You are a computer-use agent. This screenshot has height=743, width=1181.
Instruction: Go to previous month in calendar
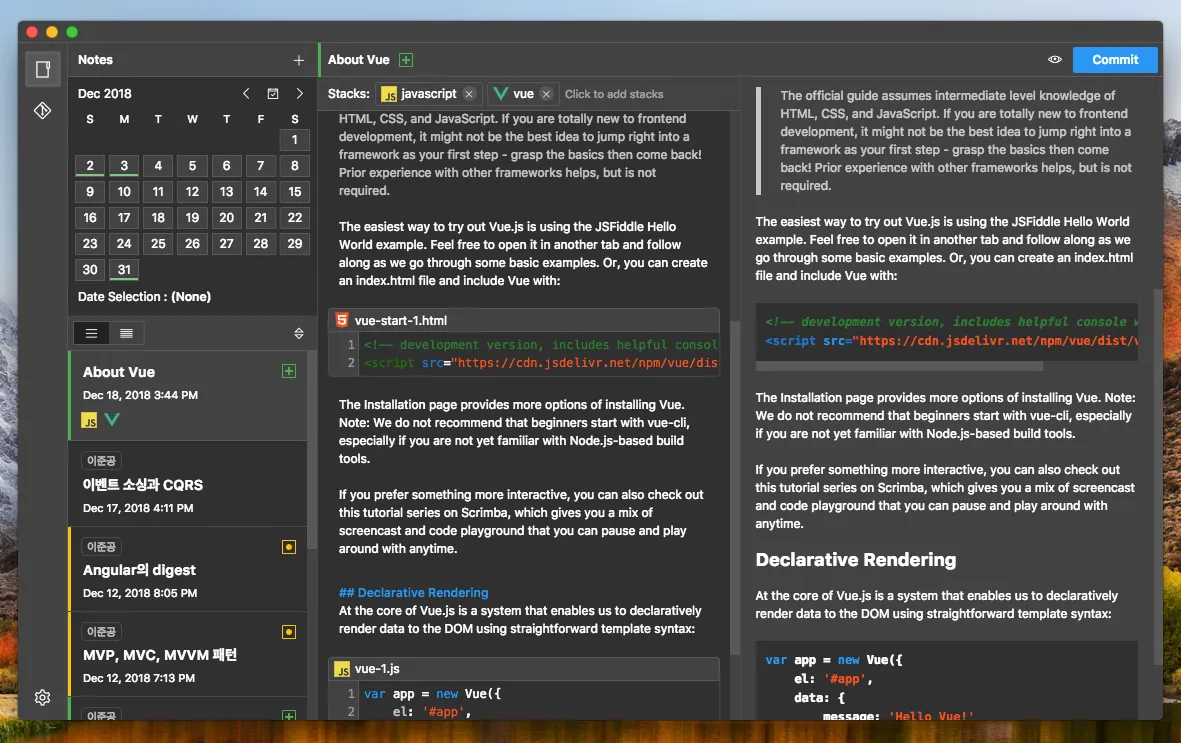pyautogui.click(x=246, y=93)
